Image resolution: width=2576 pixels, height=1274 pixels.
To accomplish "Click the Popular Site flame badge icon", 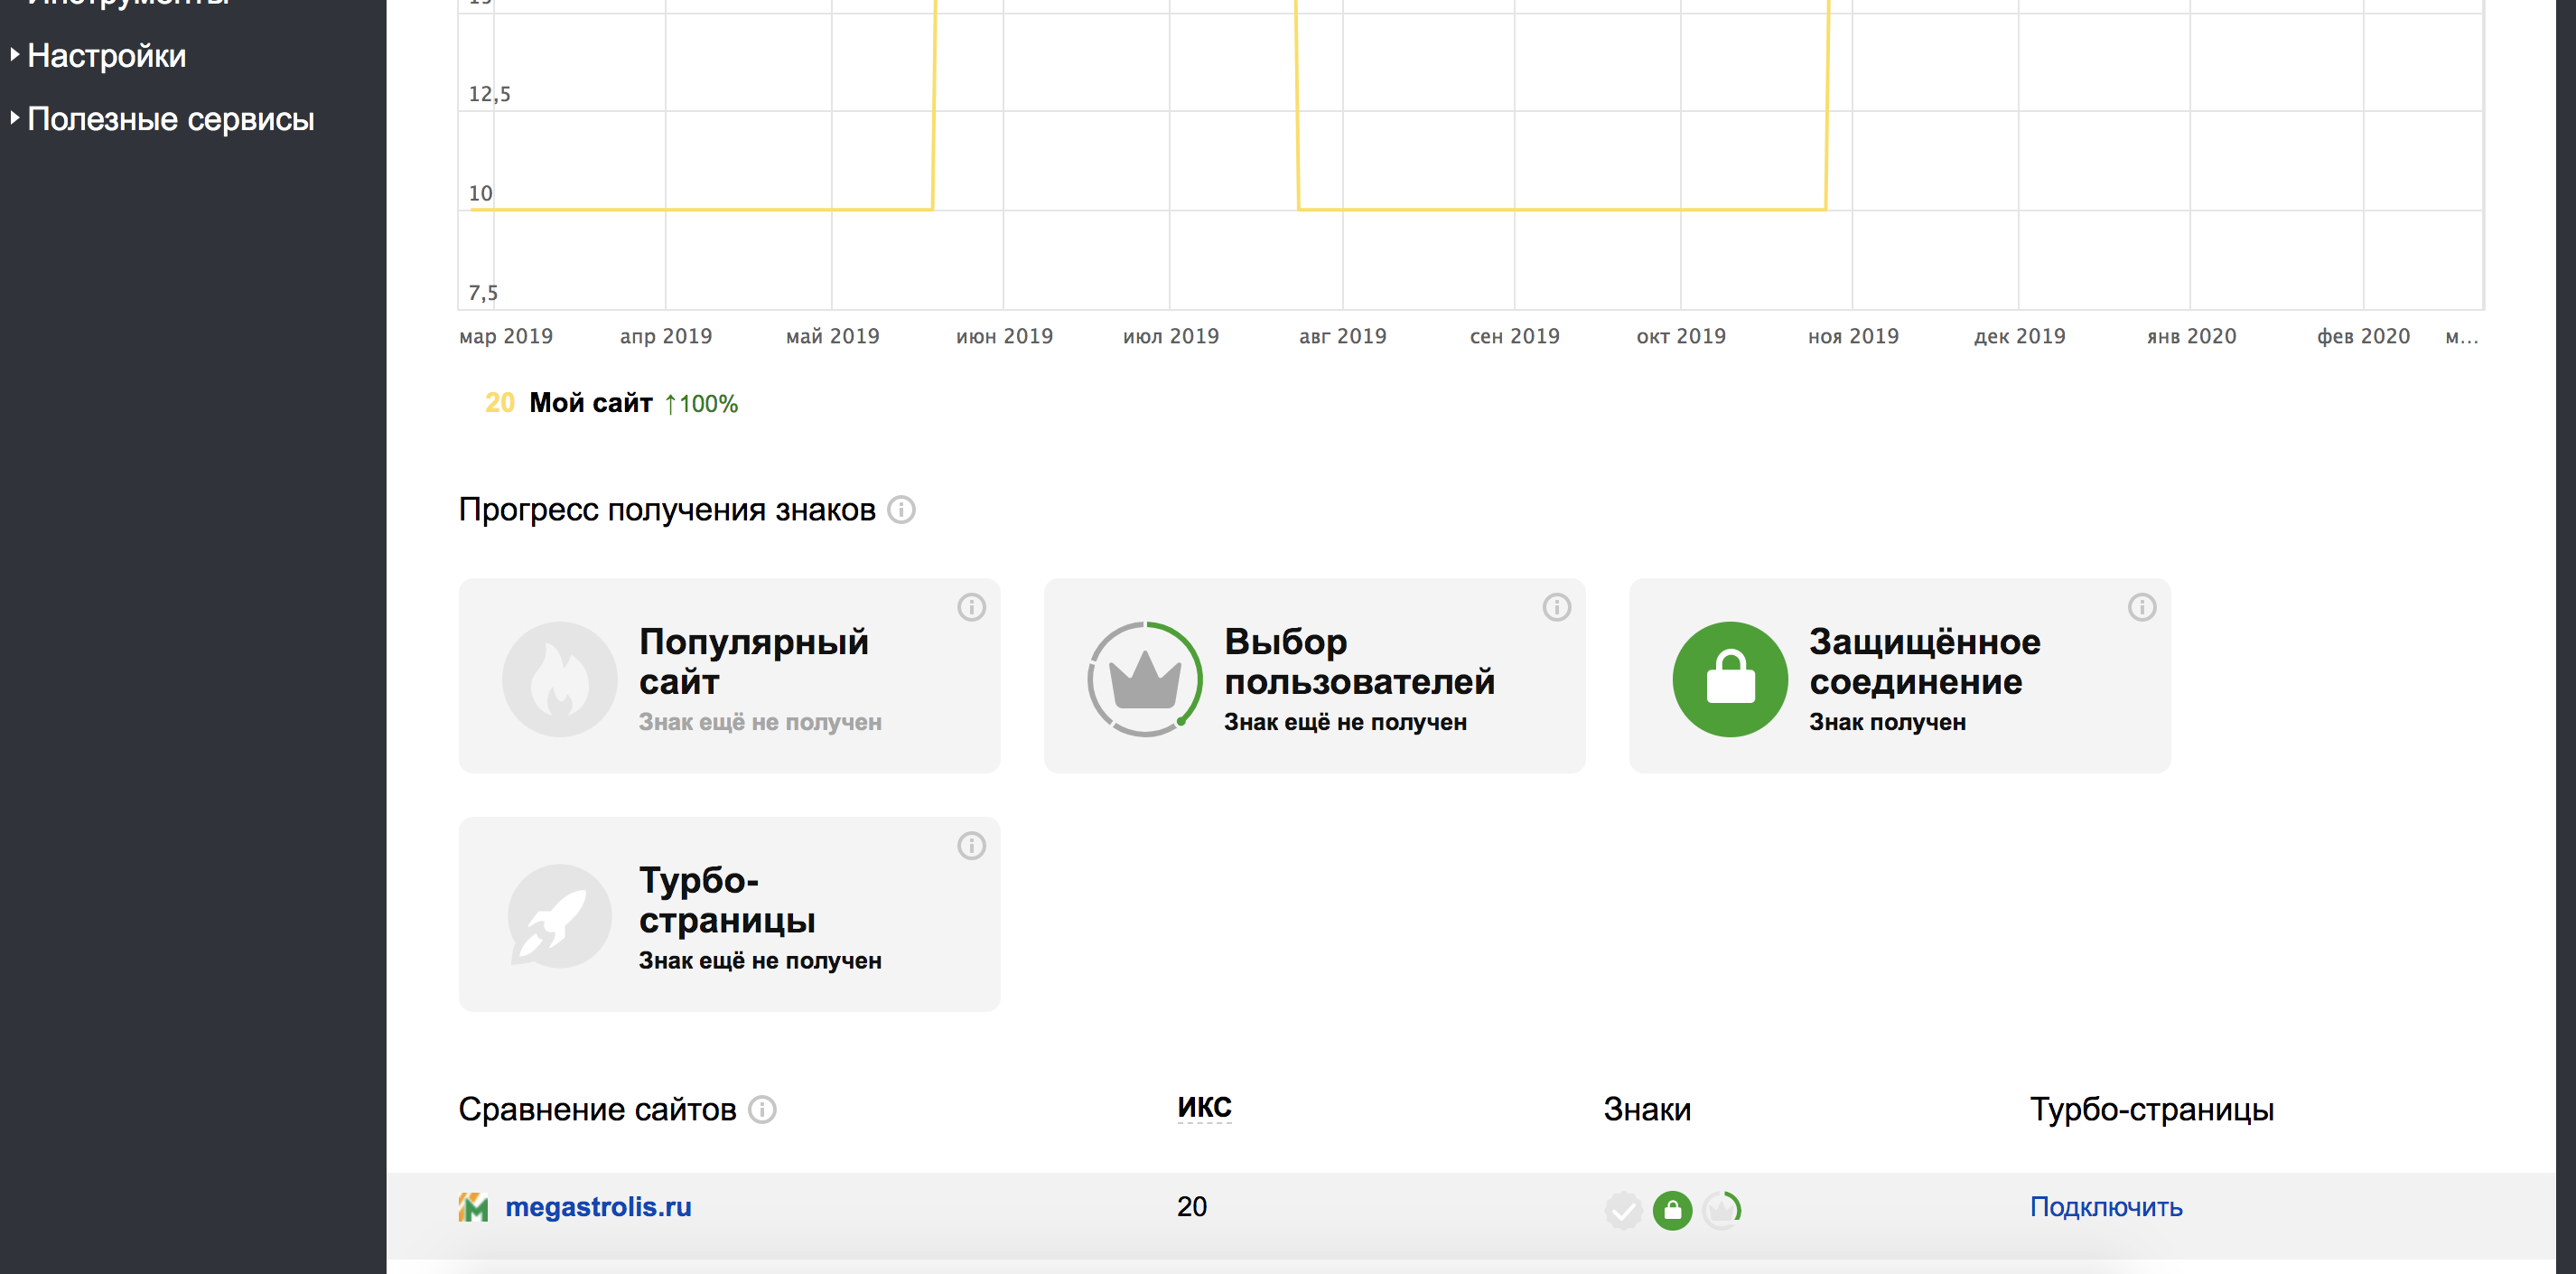I will (559, 679).
